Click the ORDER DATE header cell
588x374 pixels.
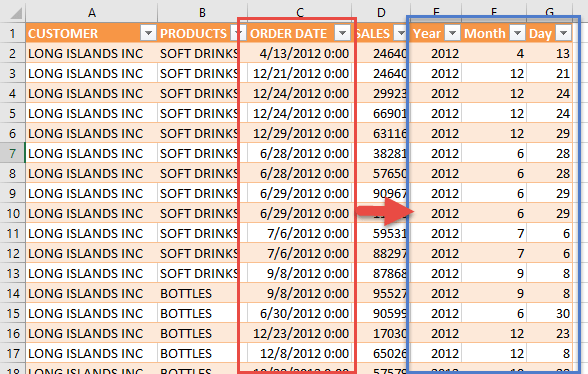[299, 33]
